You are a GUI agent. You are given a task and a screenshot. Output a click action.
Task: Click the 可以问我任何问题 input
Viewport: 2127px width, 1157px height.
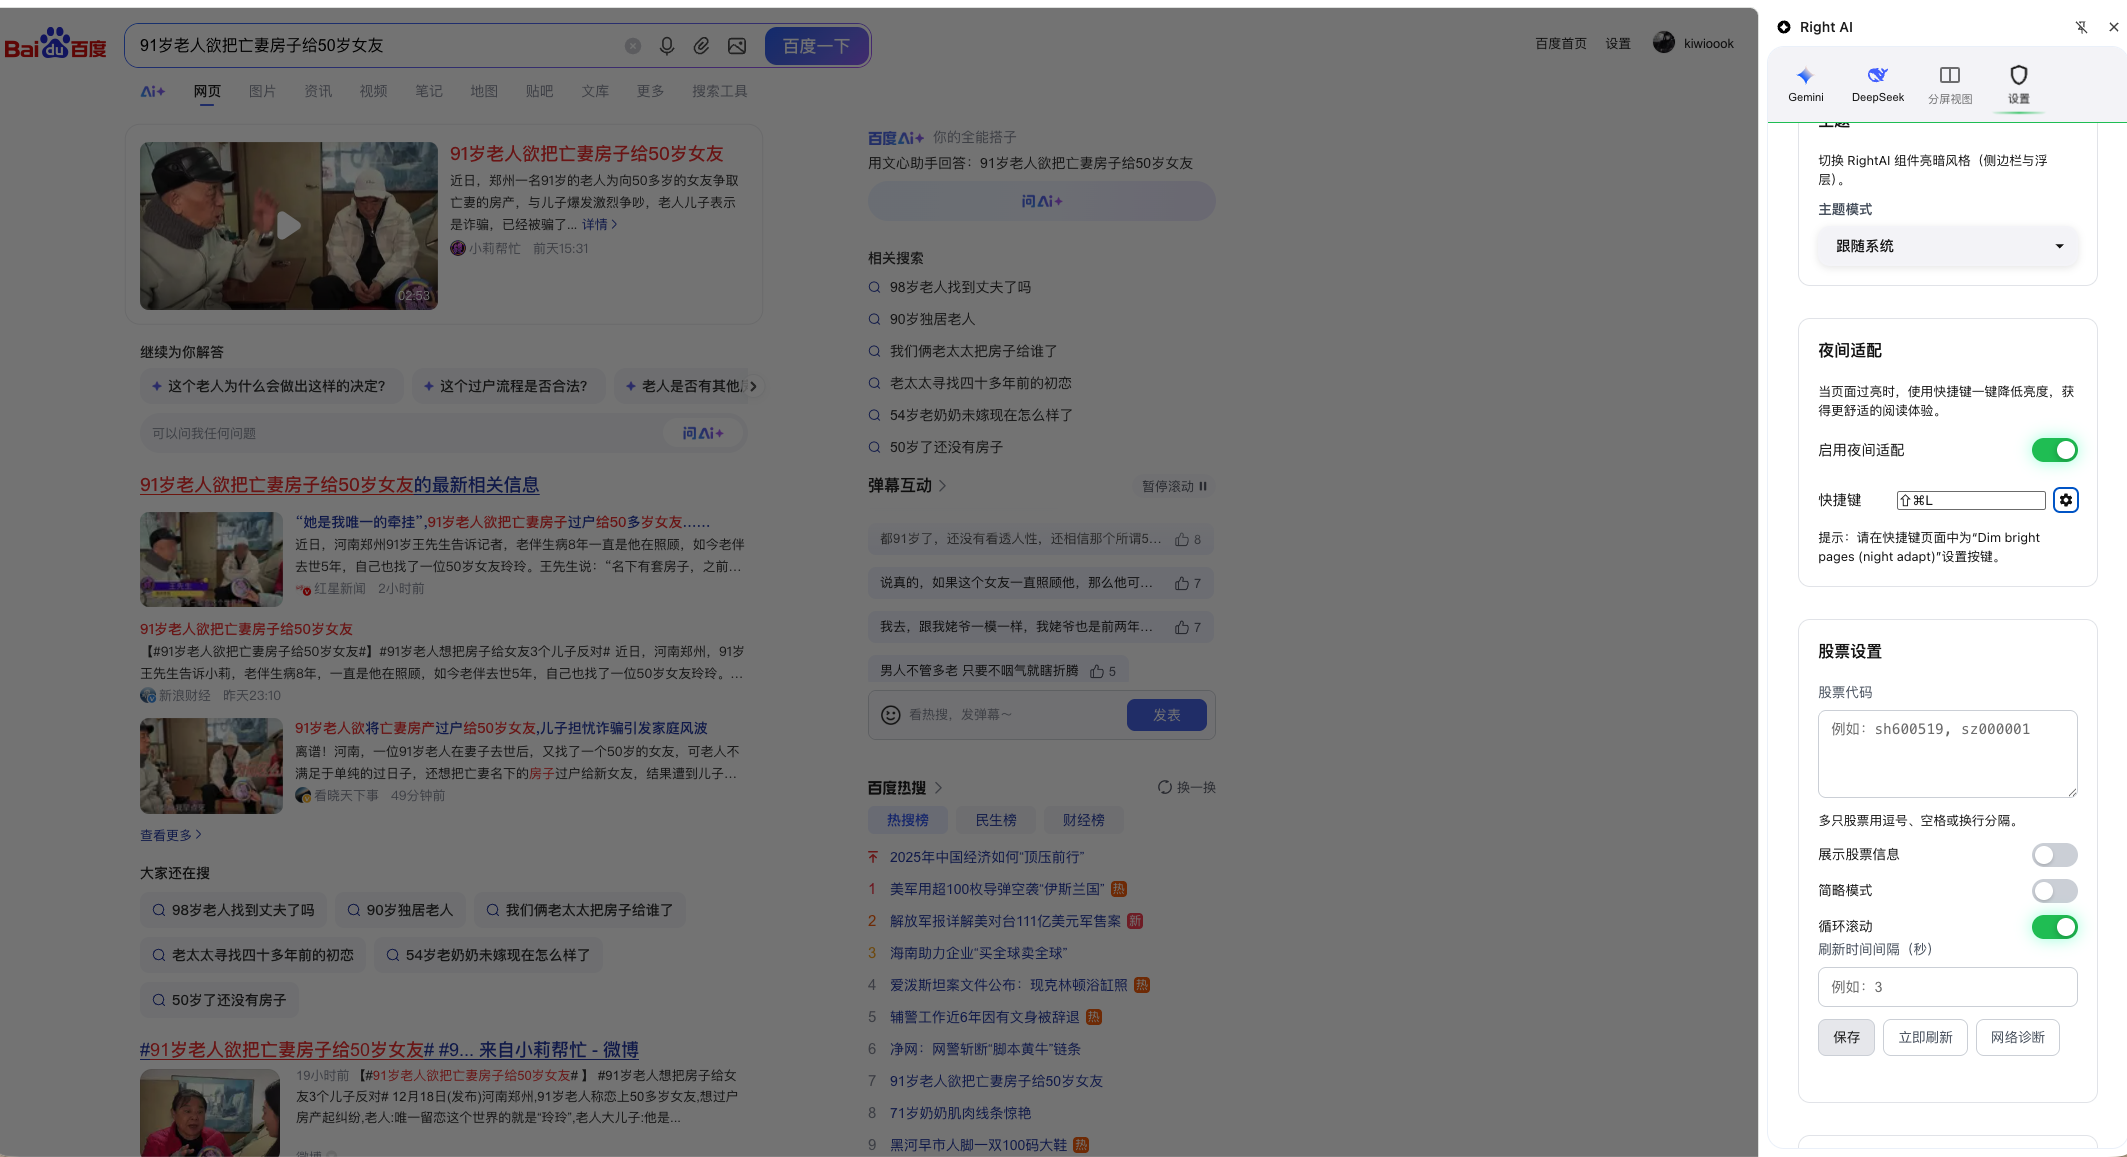pyautogui.click(x=400, y=433)
